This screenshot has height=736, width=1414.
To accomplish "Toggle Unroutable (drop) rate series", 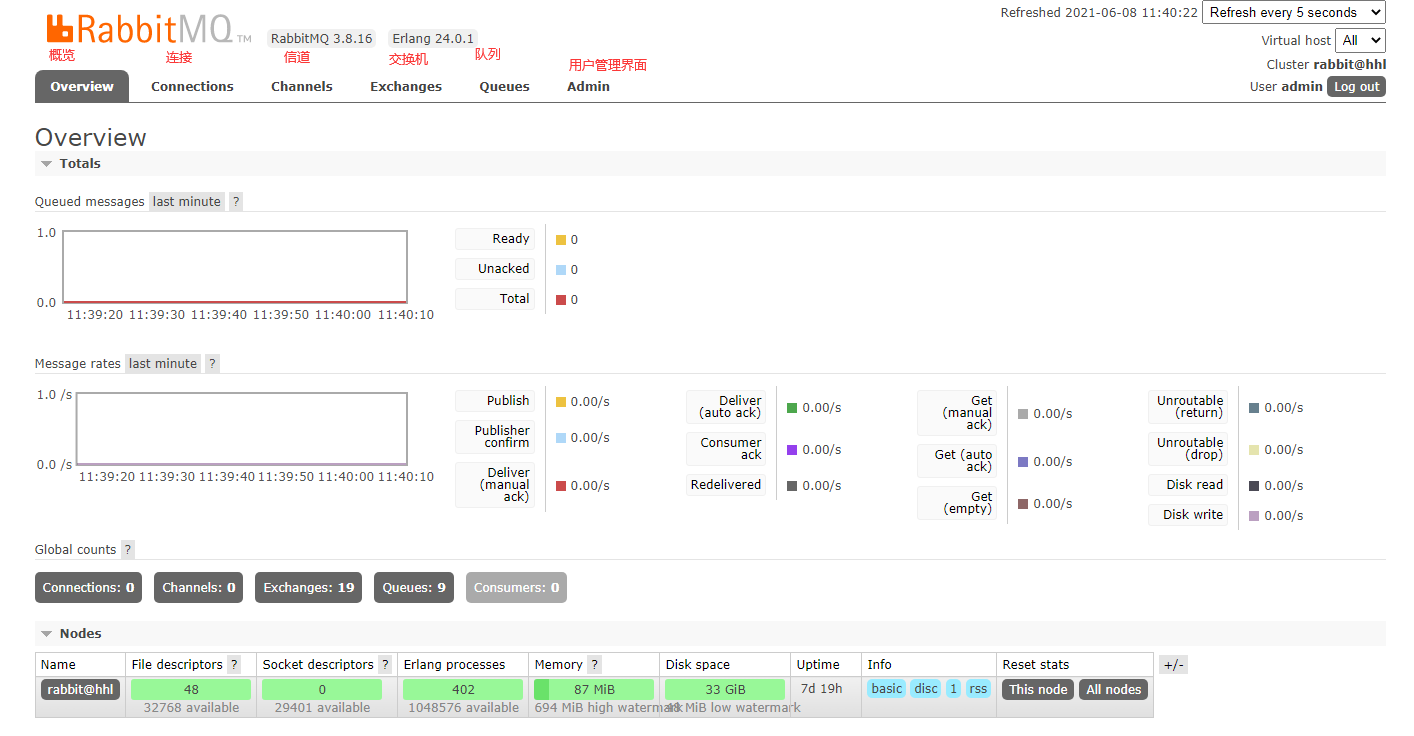I will (x=1188, y=449).
